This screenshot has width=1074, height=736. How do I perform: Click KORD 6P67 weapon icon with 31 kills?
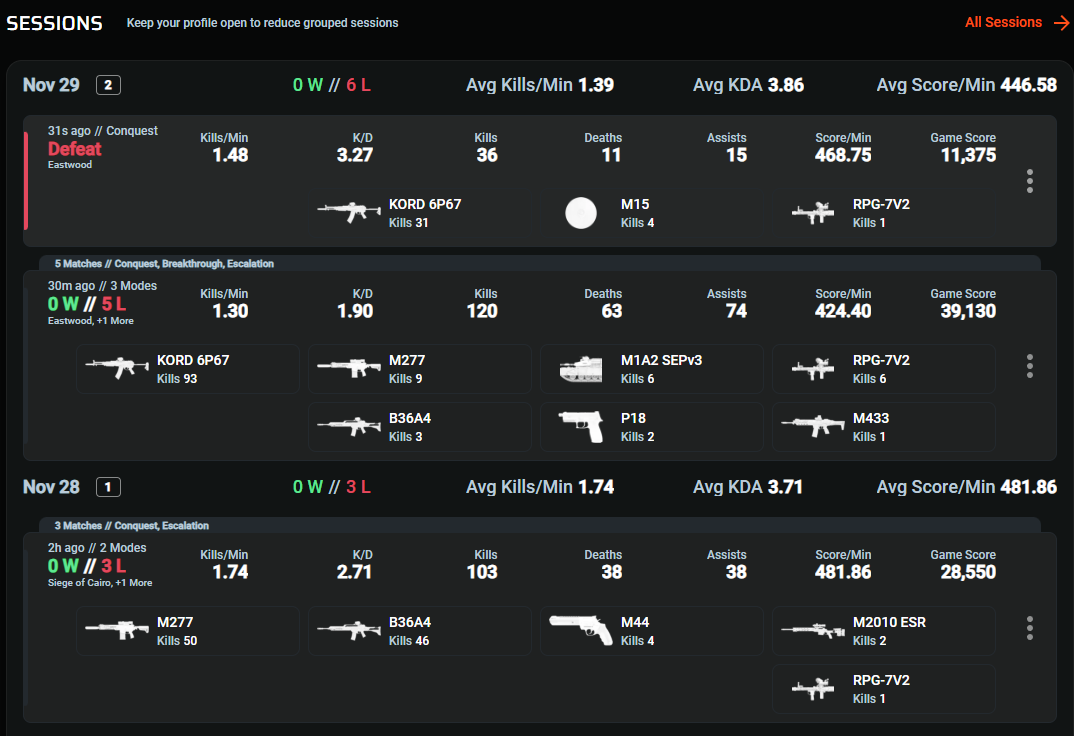point(349,212)
